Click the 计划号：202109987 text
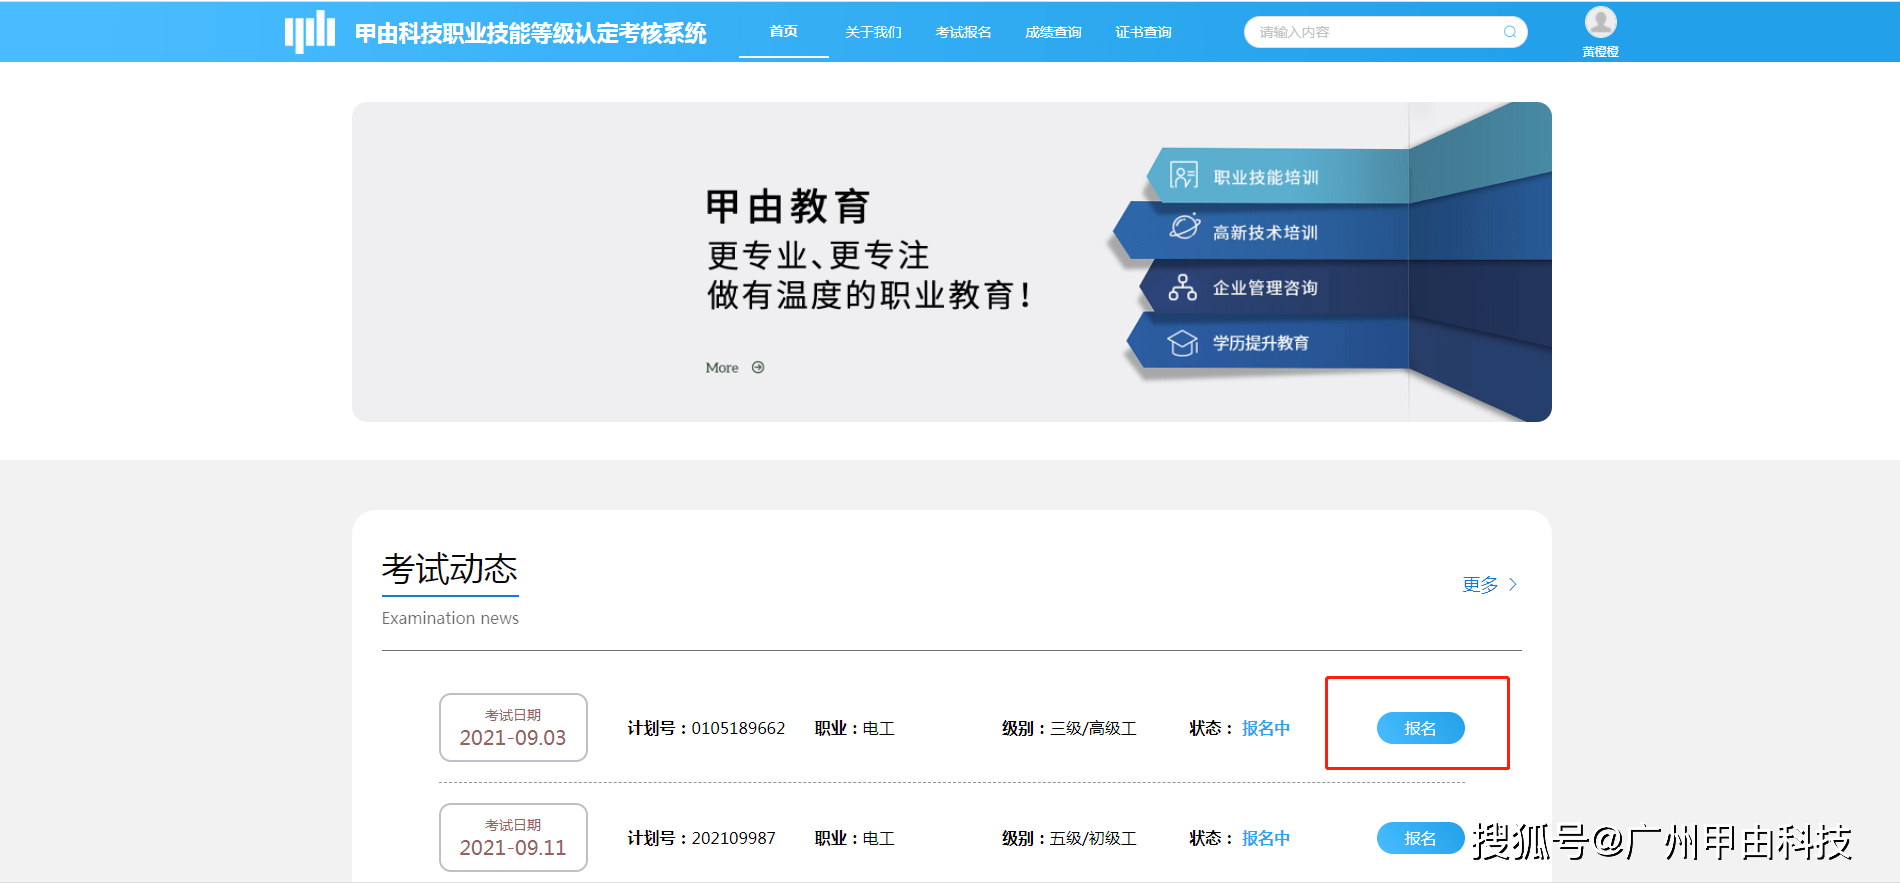Viewport: 1900px width, 883px height. (x=701, y=838)
